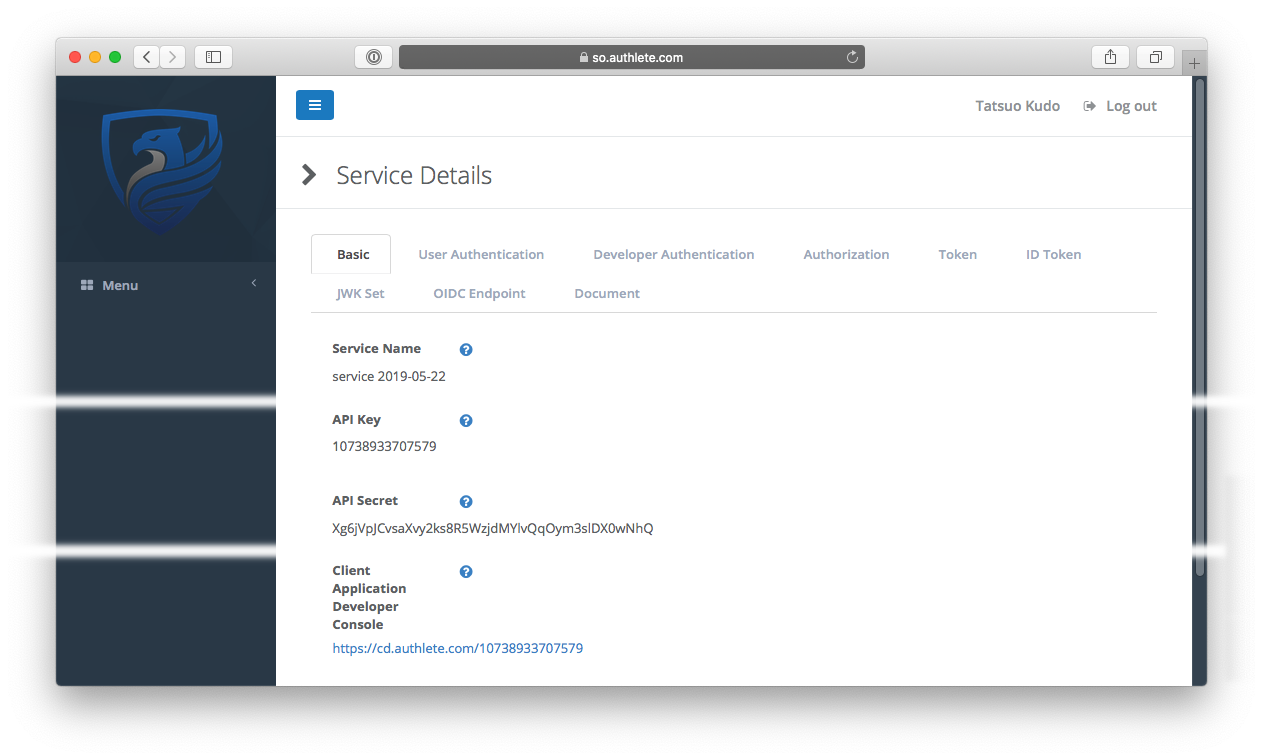Open help for API Key
Image resolution: width=1263 pixels, height=754 pixels.
pos(466,421)
